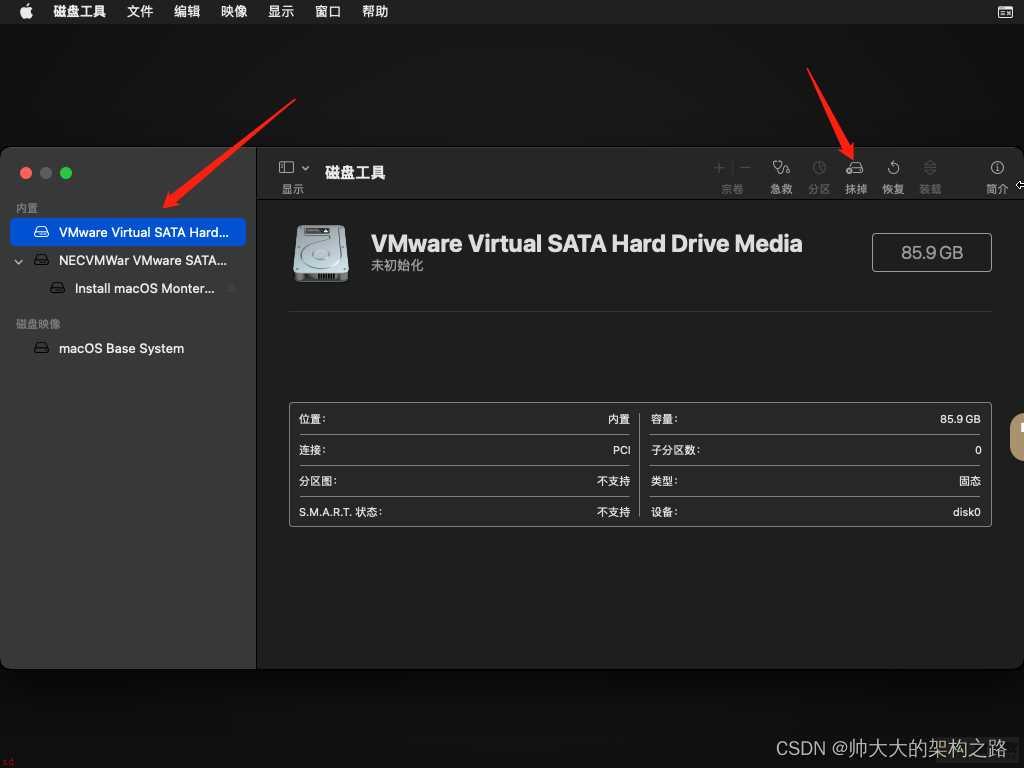This screenshot has height=768, width=1024.
Task: Click the 磁盘映像 sidebar section header
Action: (38, 323)
